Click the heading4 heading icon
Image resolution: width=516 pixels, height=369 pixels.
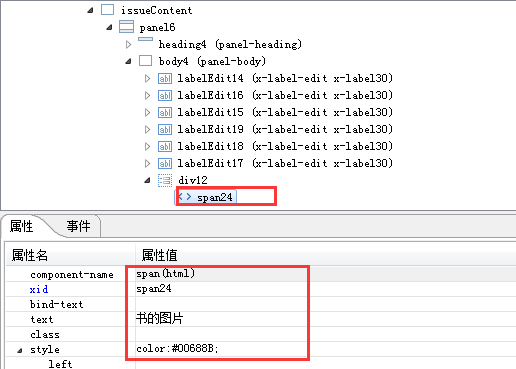point(145,39)
